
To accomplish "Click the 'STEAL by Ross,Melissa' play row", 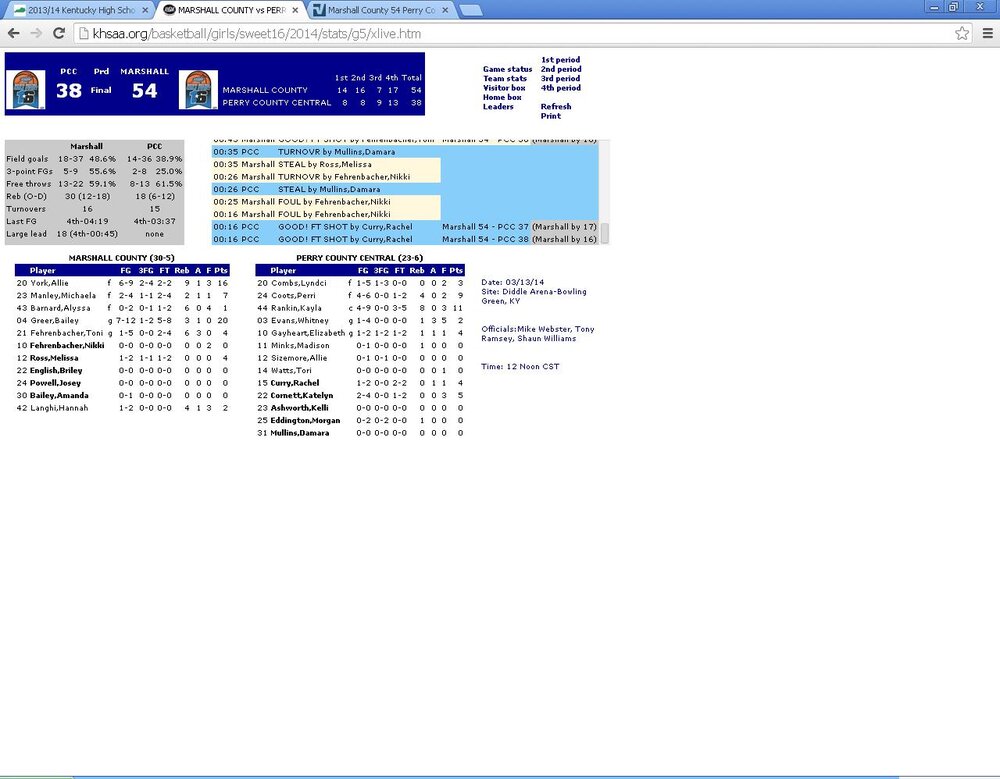I will click(326, 165).
